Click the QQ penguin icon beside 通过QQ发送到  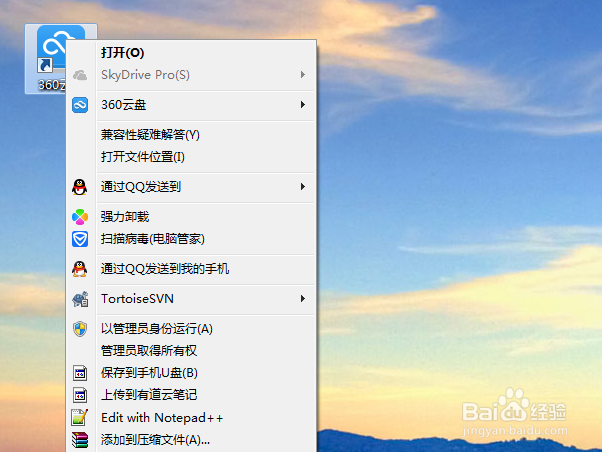click(79, 187)
